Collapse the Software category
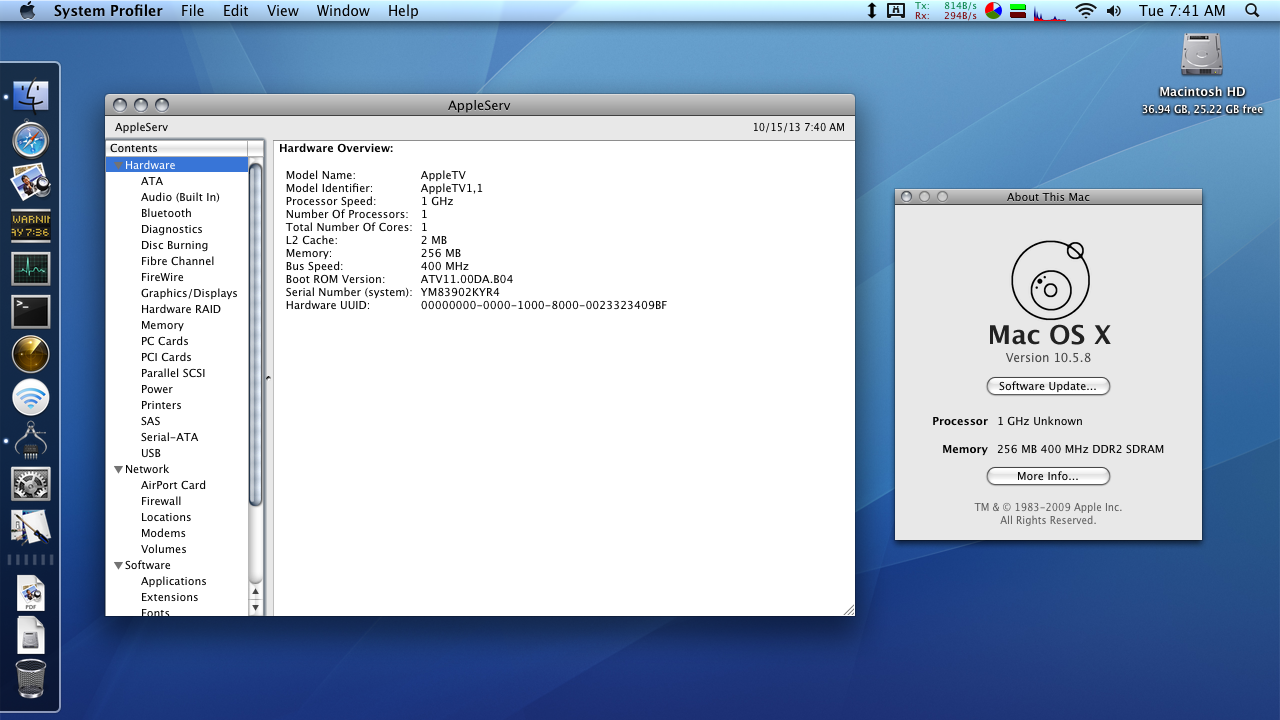The image size is (1280, 720). [118, 565]
